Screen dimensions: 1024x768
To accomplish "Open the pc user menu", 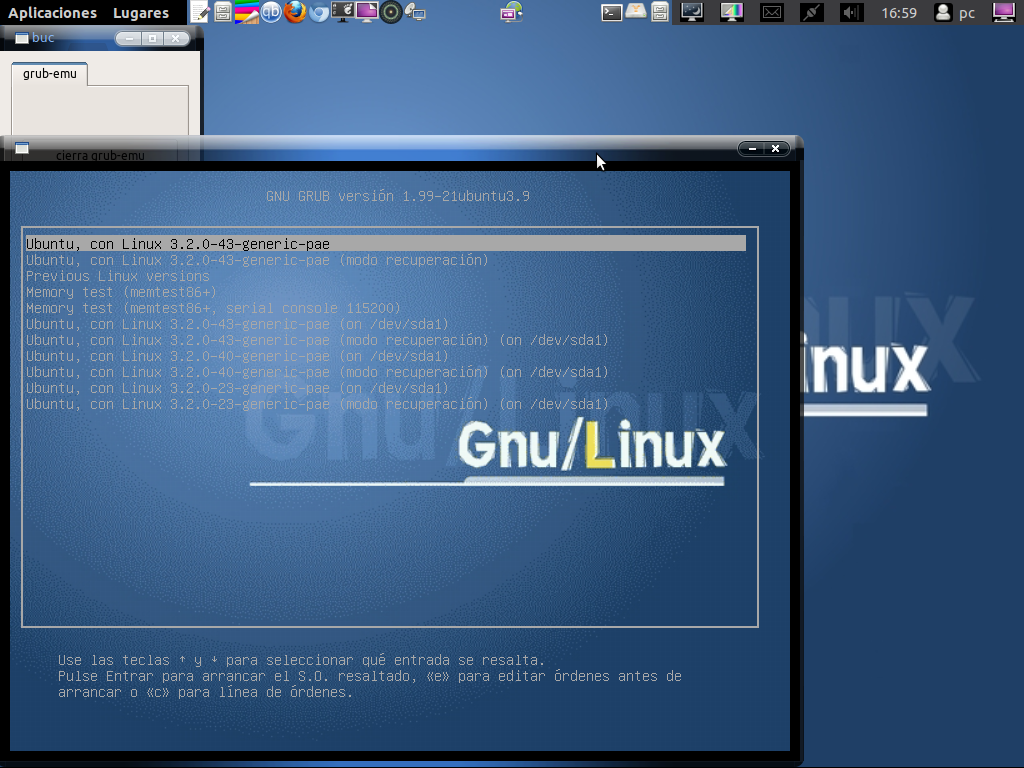I will (955, 12).
